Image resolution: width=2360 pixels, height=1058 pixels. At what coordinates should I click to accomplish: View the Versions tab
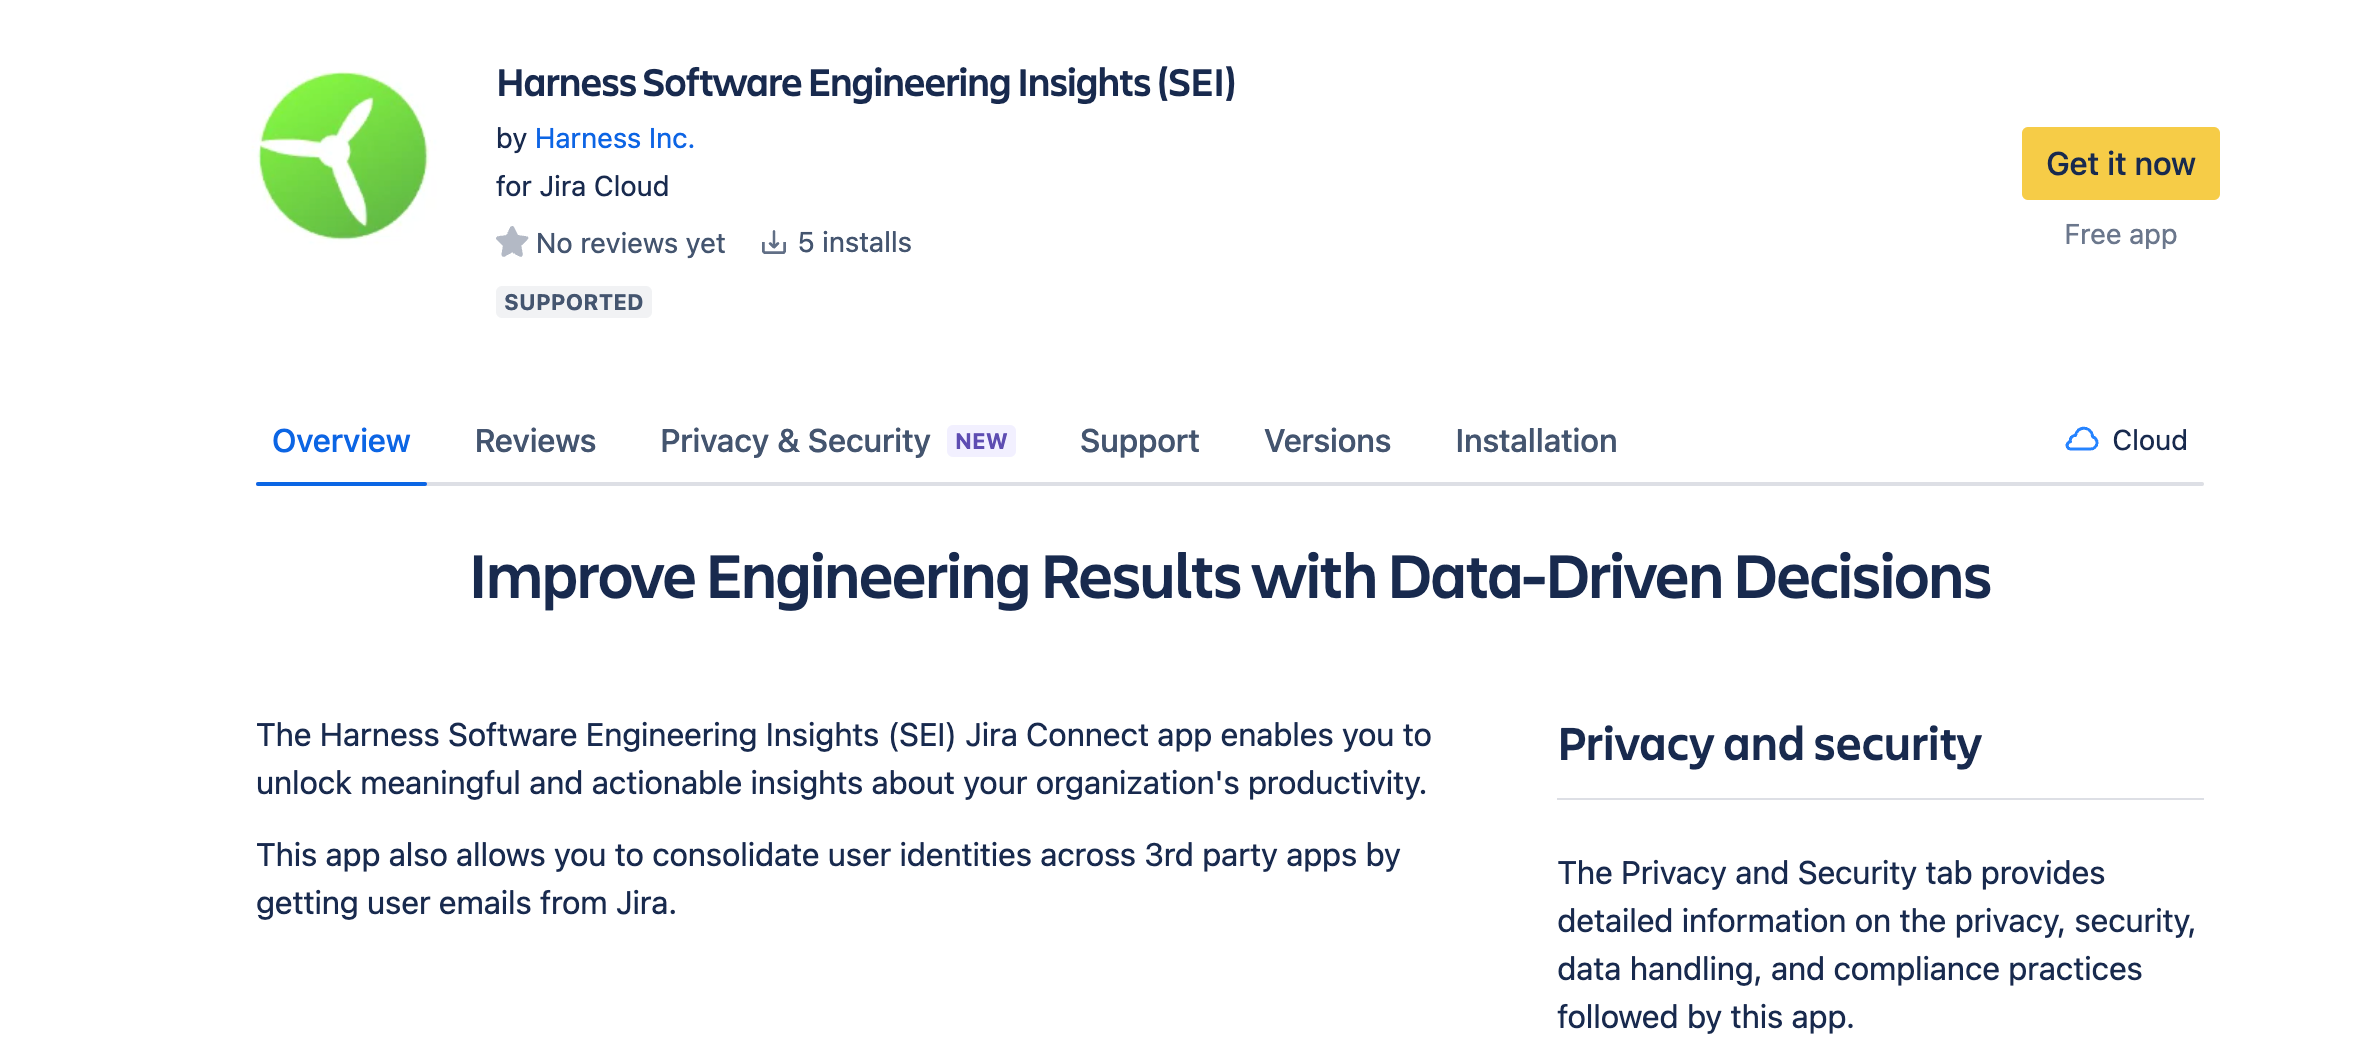1326,440
